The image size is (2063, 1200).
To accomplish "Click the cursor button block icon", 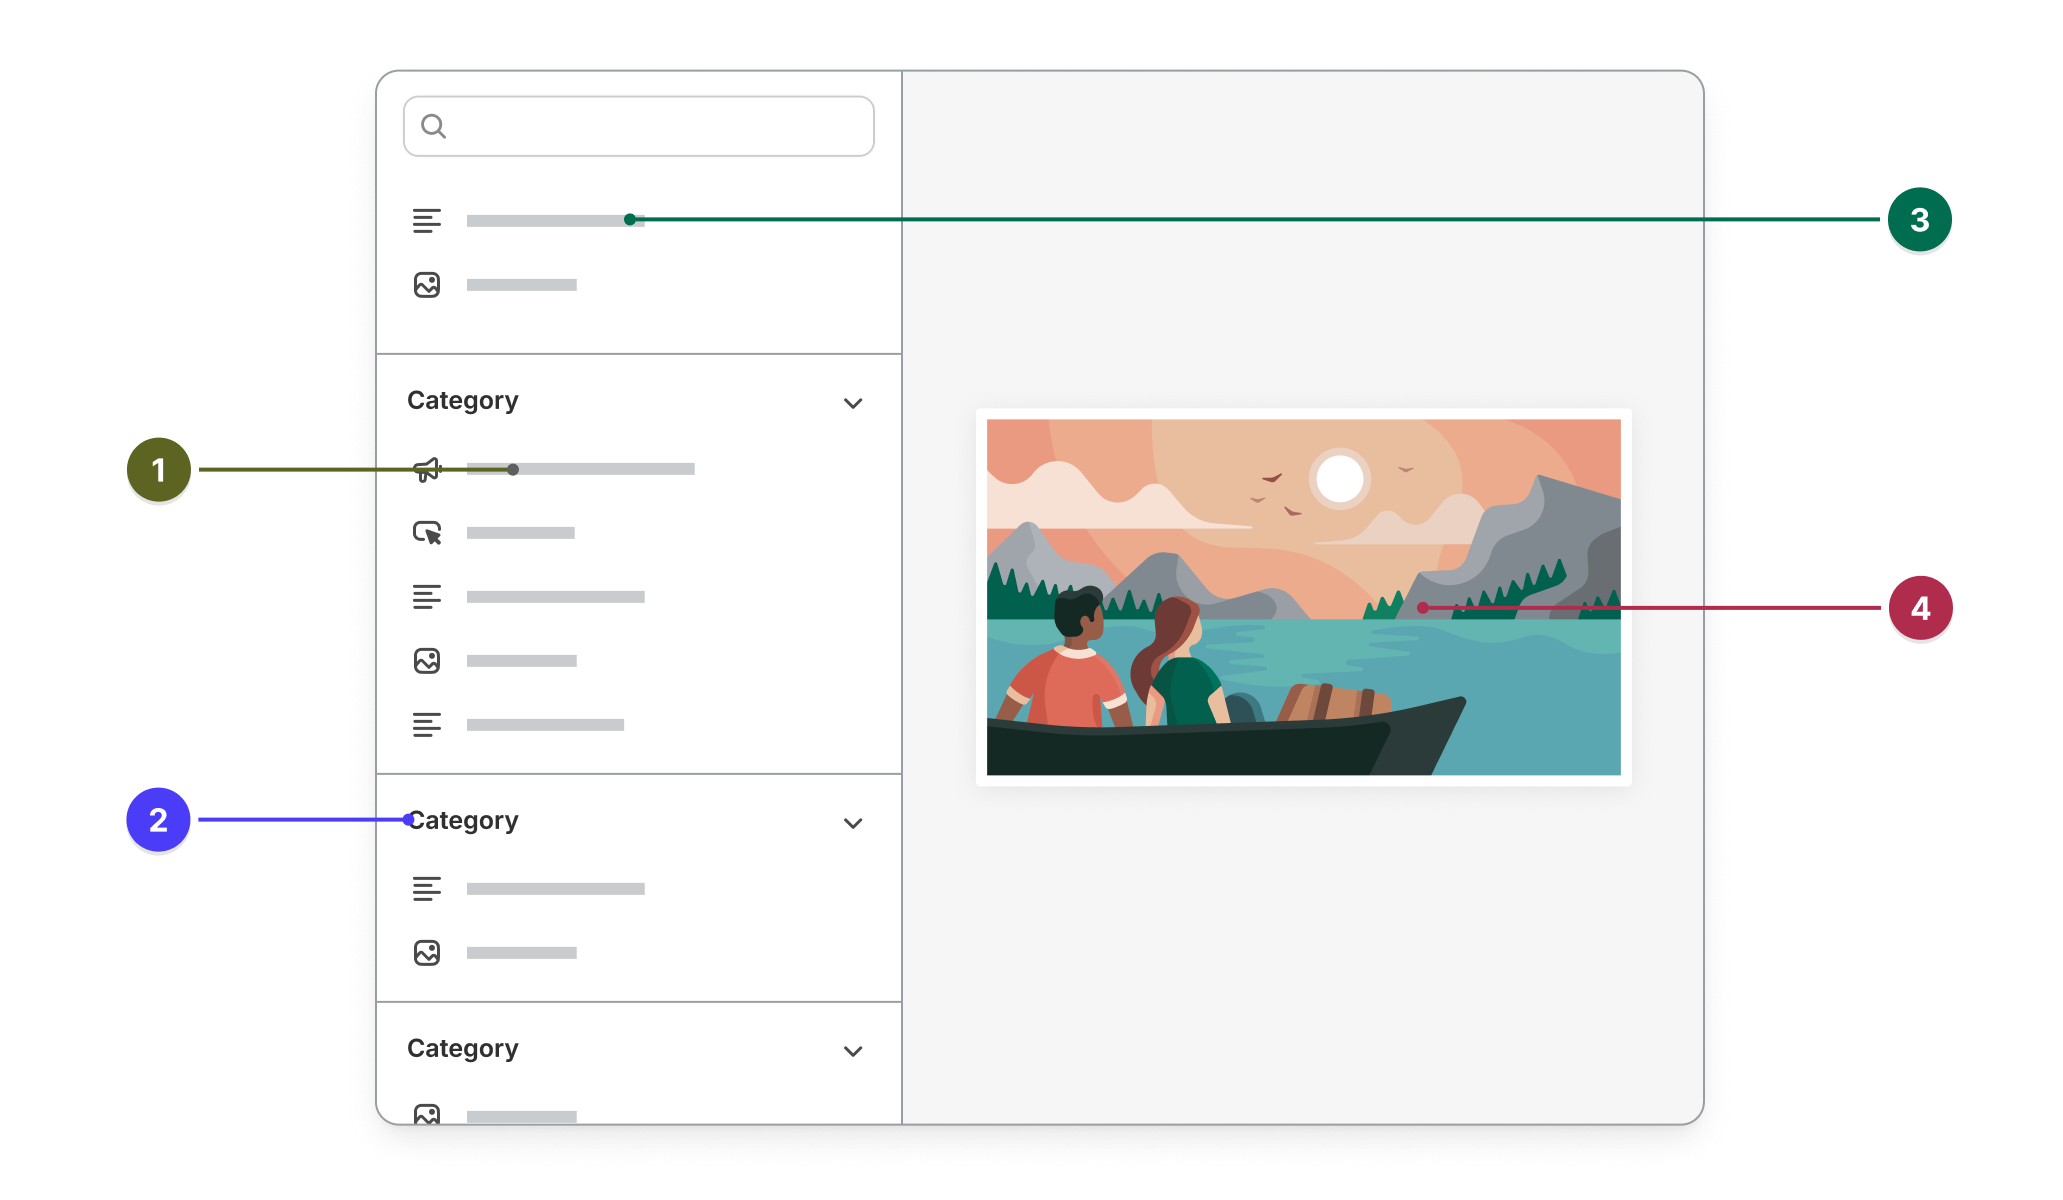I will [x=427, y=533].
